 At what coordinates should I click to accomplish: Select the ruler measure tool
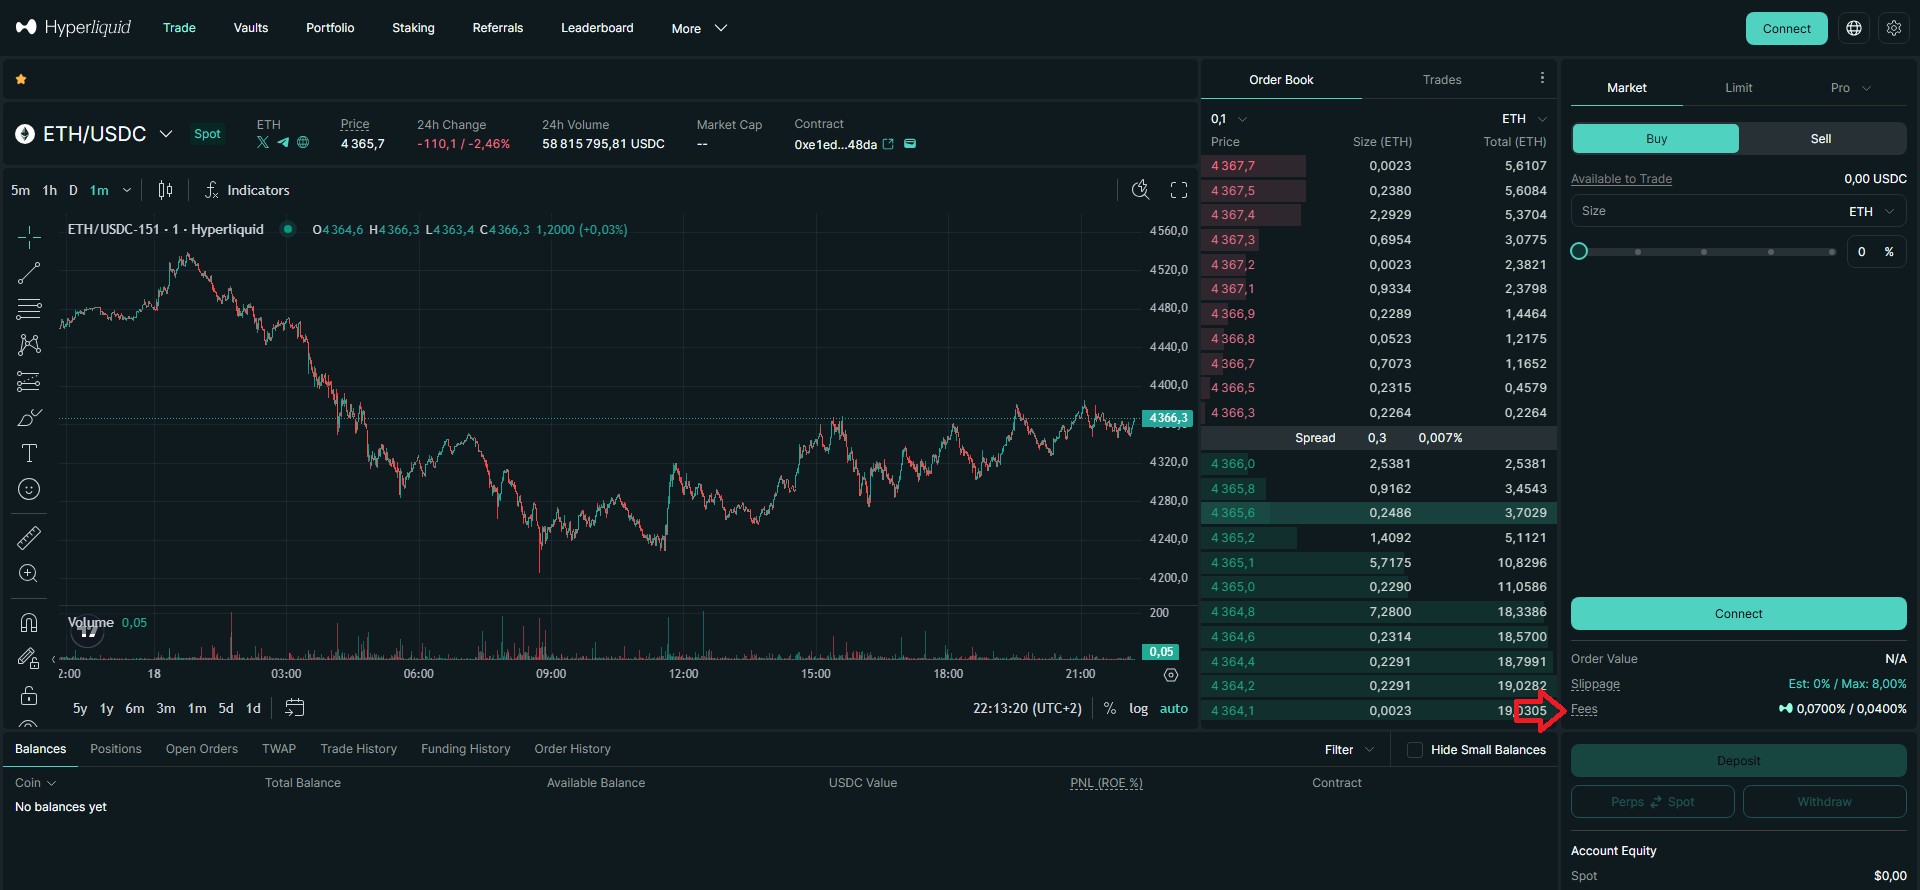tap(29, 538)
